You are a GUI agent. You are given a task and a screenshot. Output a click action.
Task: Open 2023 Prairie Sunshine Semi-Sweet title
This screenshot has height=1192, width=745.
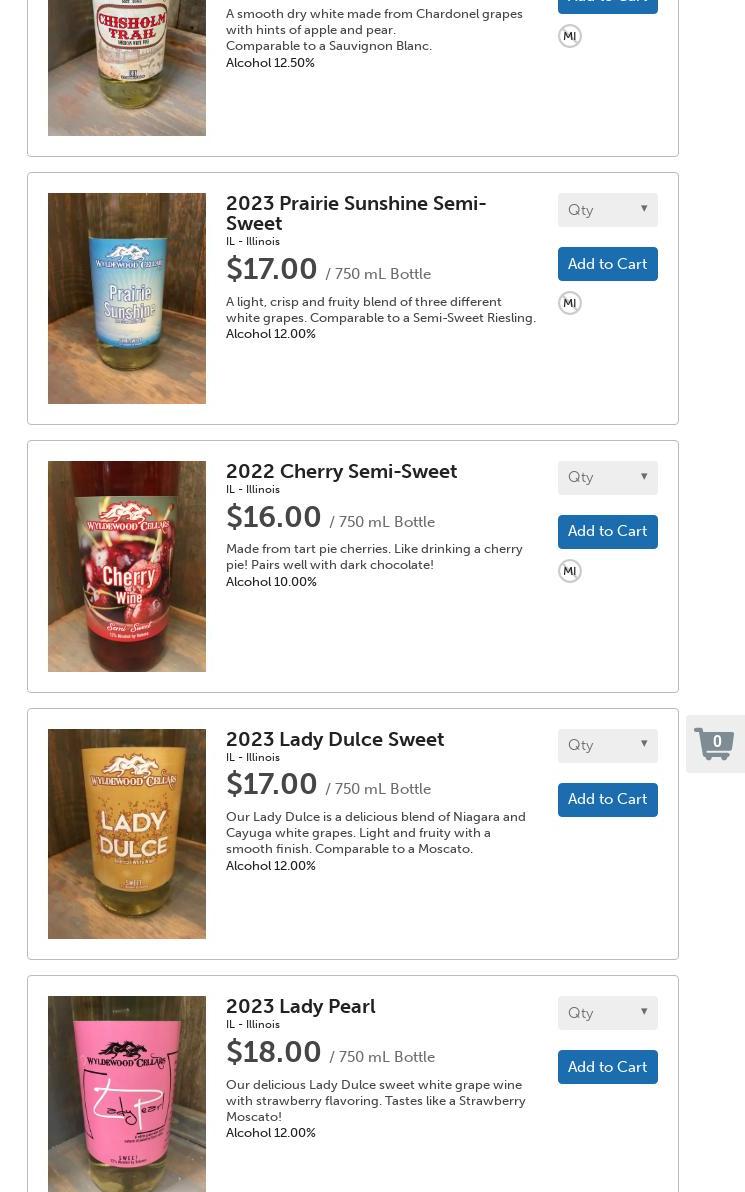356,213
